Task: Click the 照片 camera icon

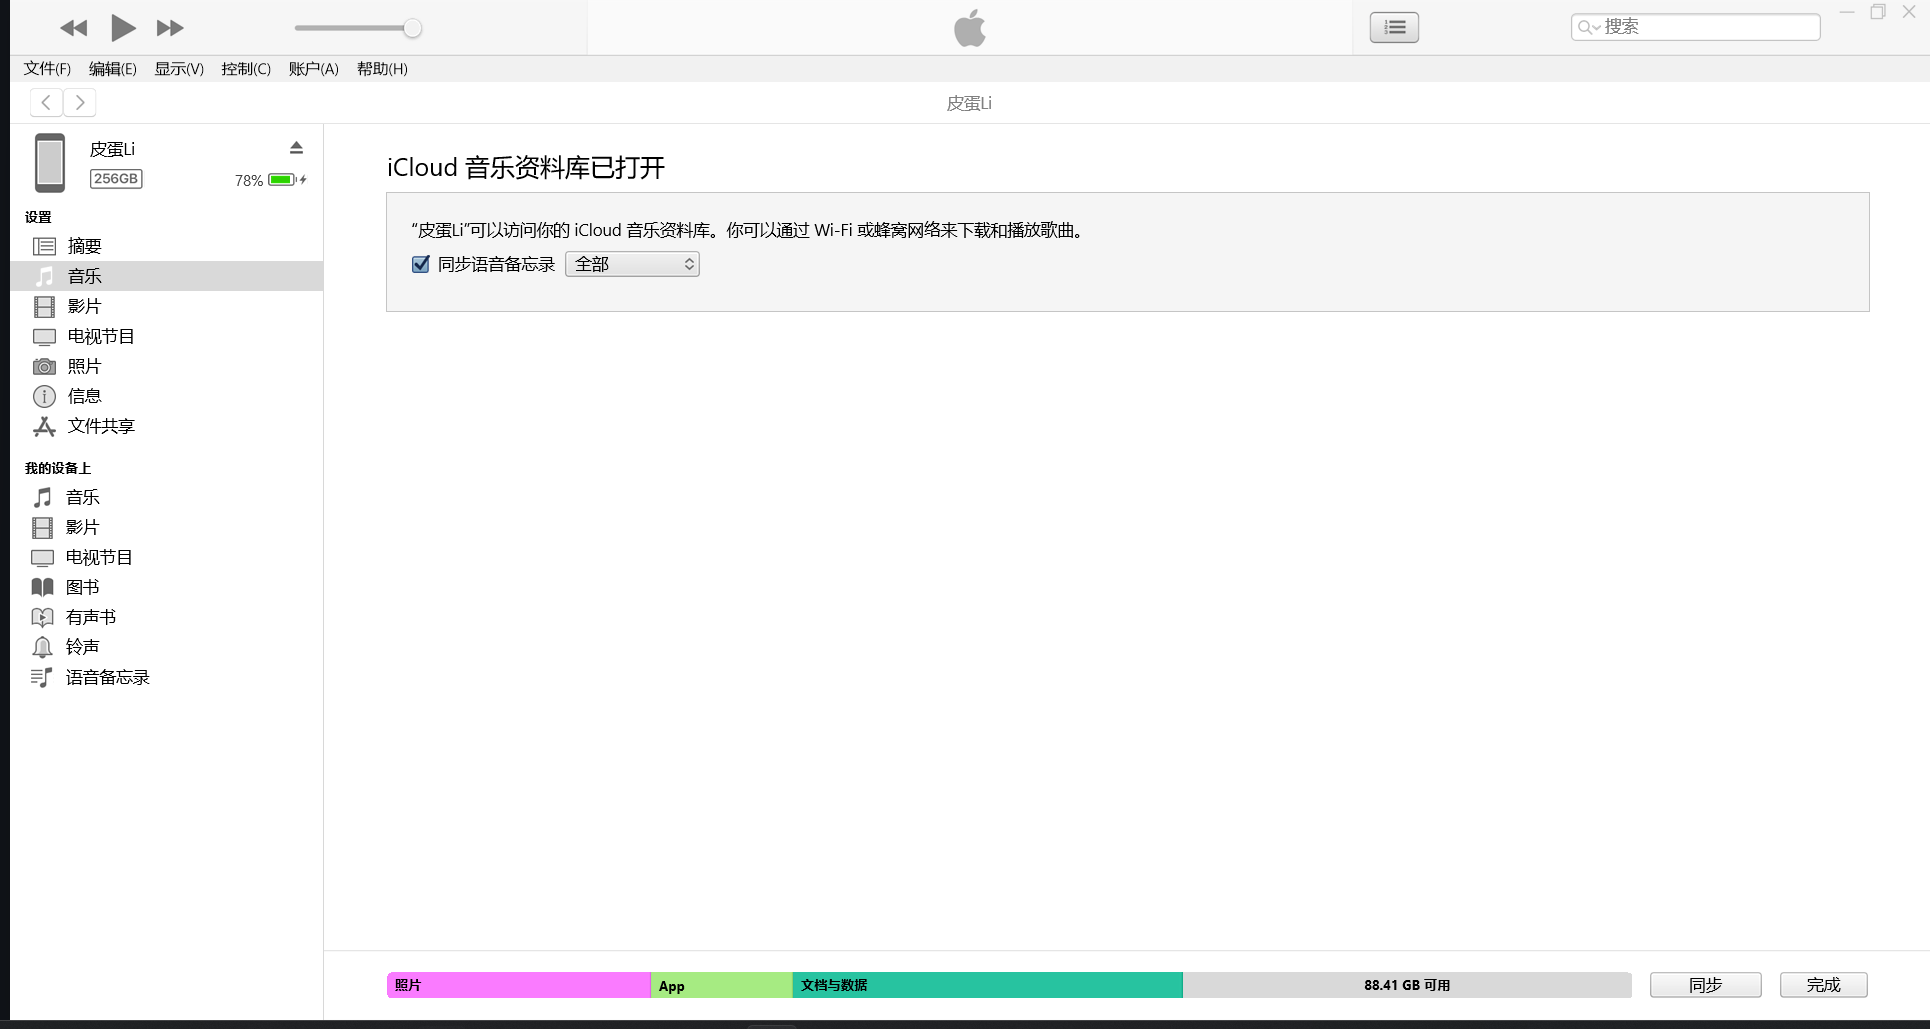Action: [44, 367]
